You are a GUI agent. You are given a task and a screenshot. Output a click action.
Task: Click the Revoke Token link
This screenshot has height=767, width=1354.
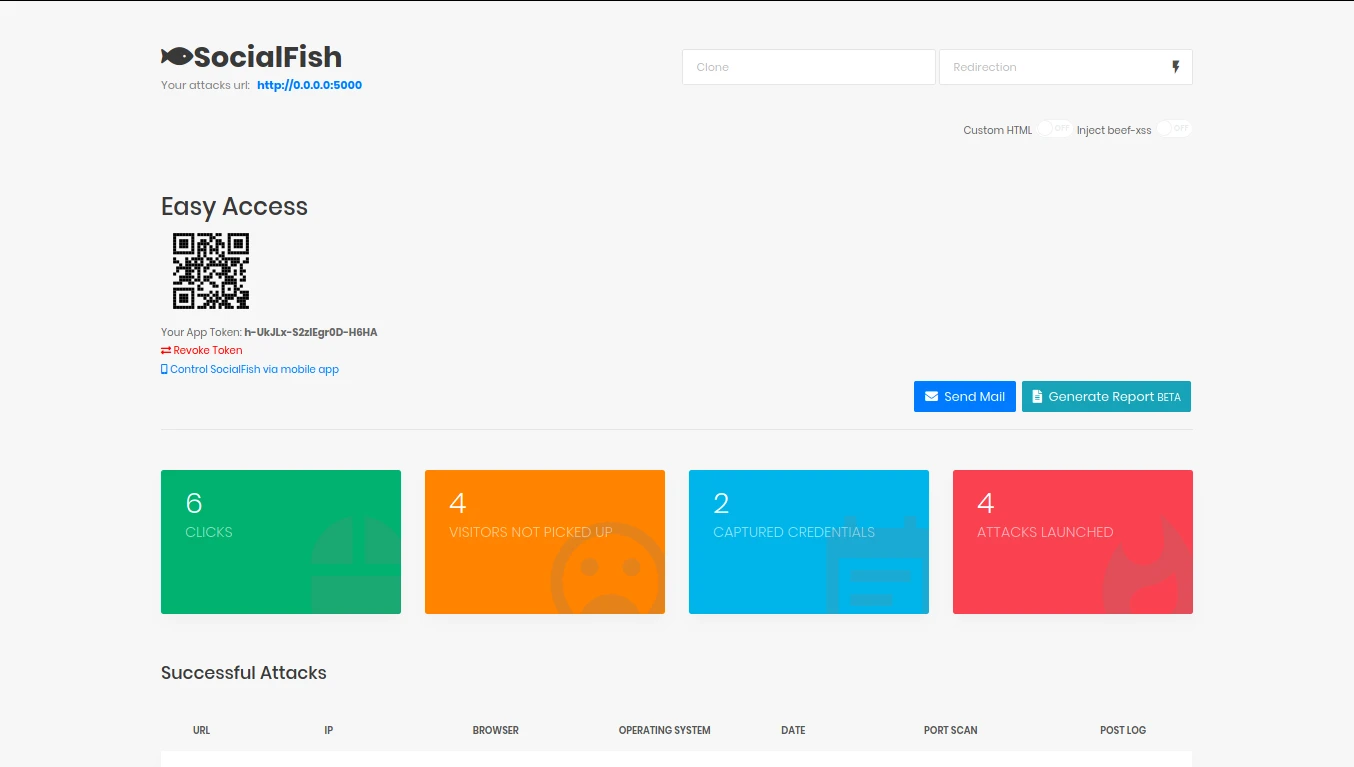point(208,350)
